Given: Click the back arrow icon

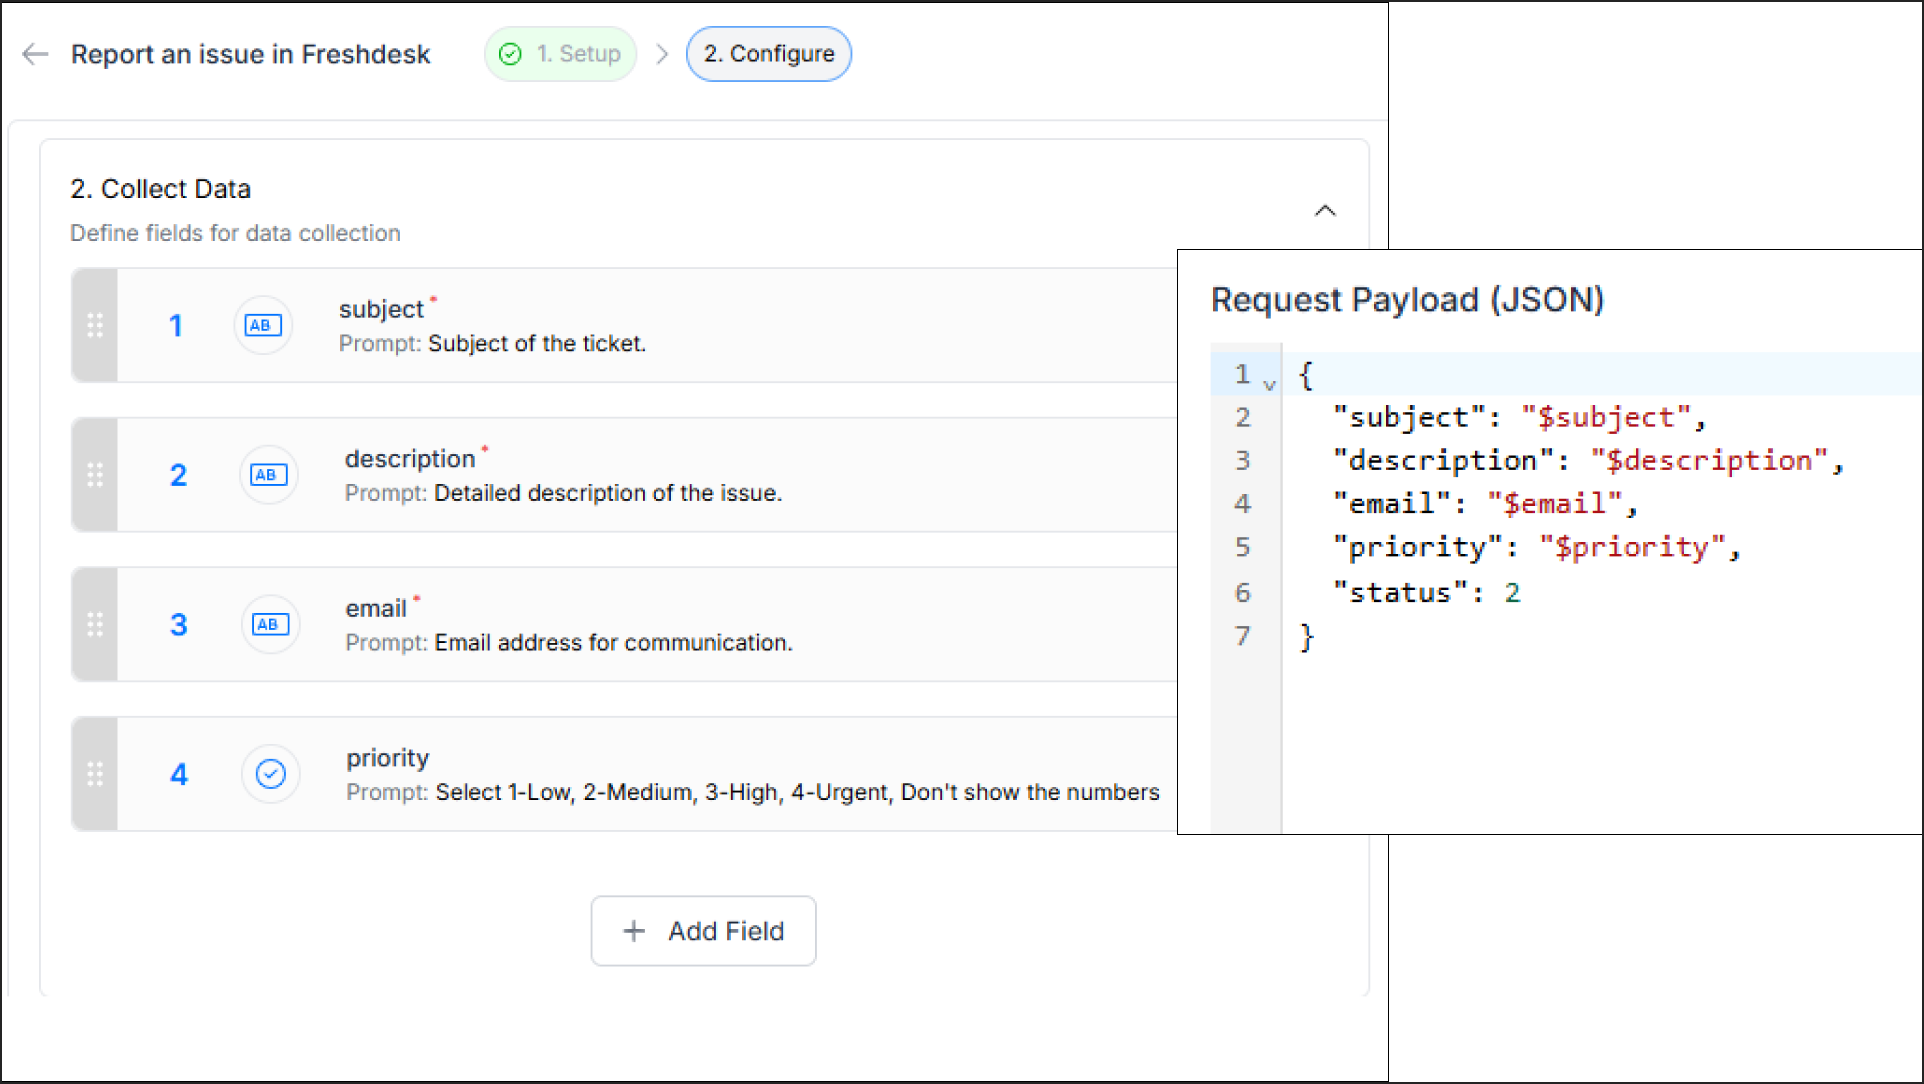Looking at the screenshot, I should tap(35, 54).
